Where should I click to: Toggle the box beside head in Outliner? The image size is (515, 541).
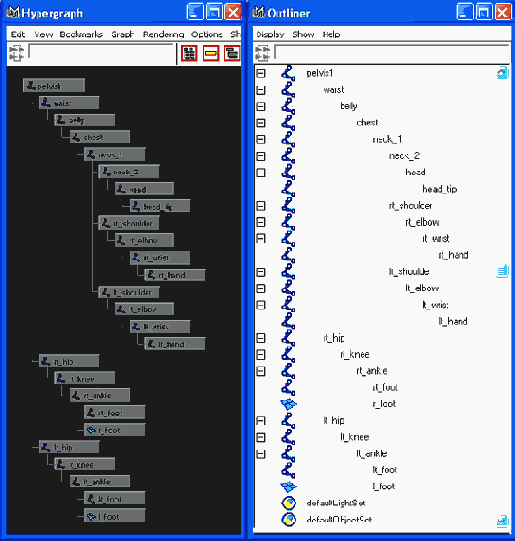coord(261,173)
